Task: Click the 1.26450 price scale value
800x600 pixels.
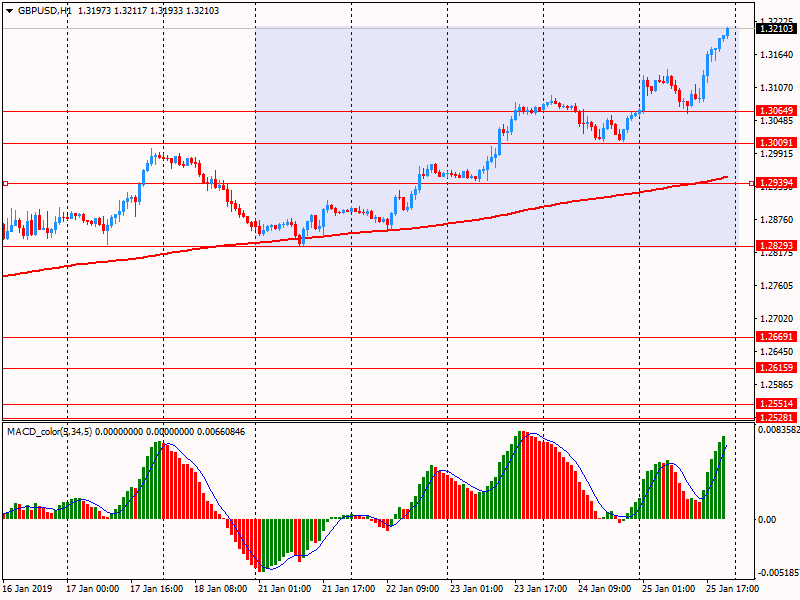Action: pyautogui.click(x=777, y=352)
